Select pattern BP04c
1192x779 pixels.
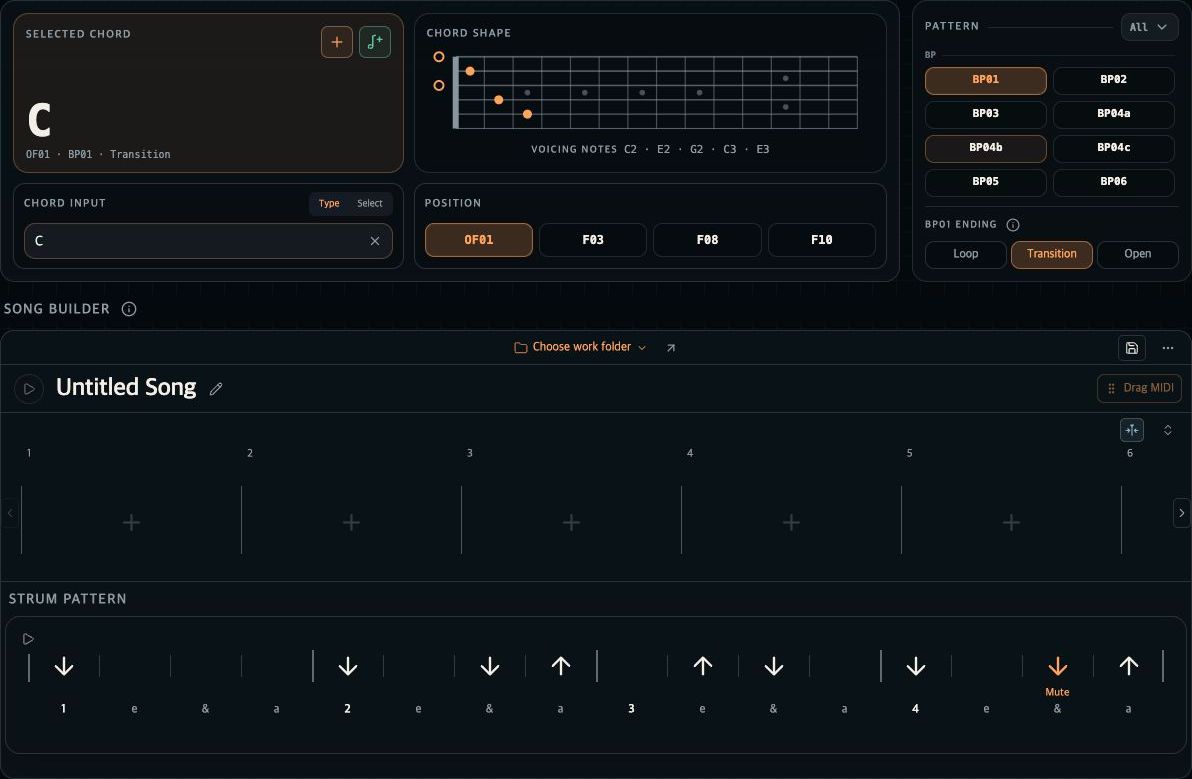click(x=1114, y=148)
